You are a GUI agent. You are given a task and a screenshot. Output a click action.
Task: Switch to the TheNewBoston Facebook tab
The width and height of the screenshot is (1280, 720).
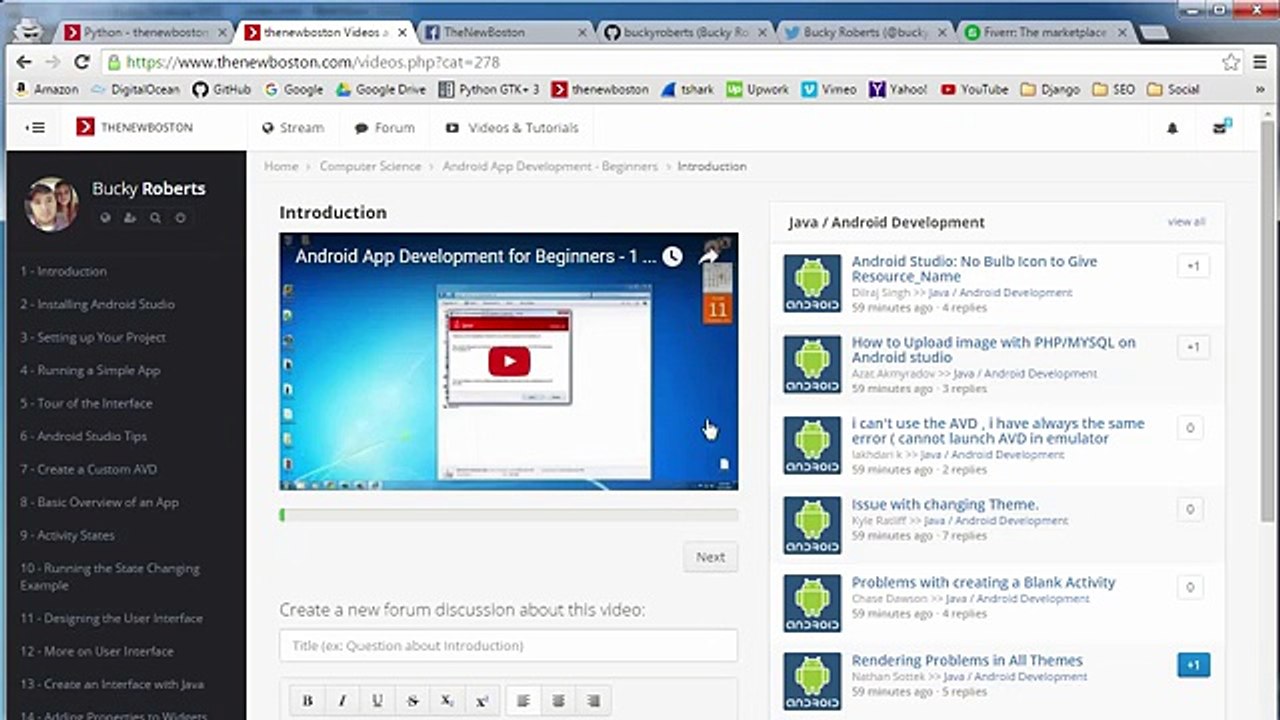click(x=505, y=32)
